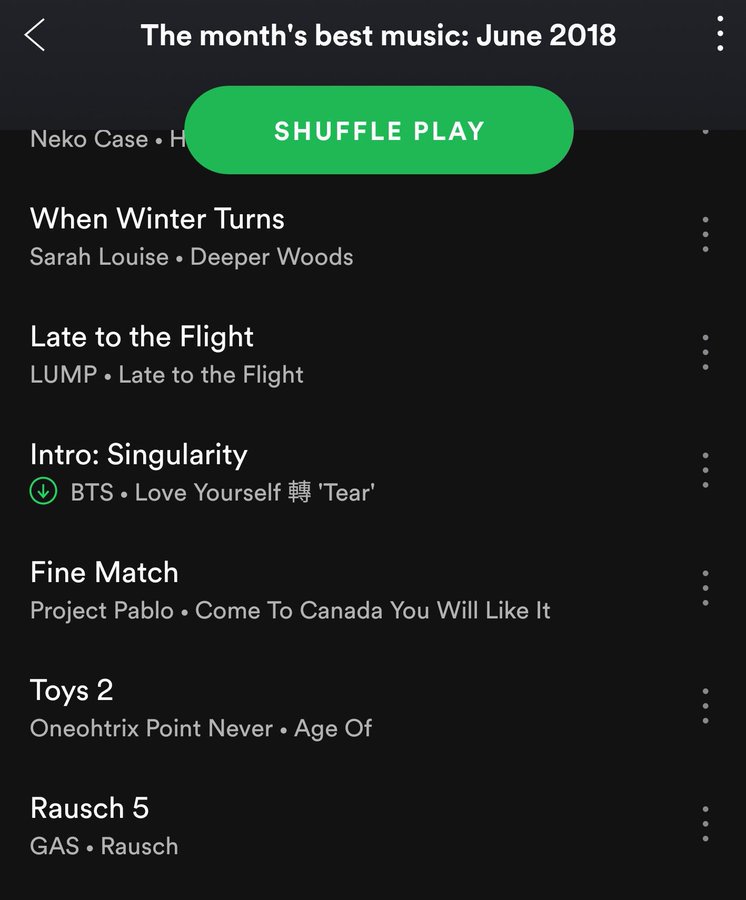The width and height of the screenshot is (746, 900).
Task: Start Shuffle Play
Action: 379,130
